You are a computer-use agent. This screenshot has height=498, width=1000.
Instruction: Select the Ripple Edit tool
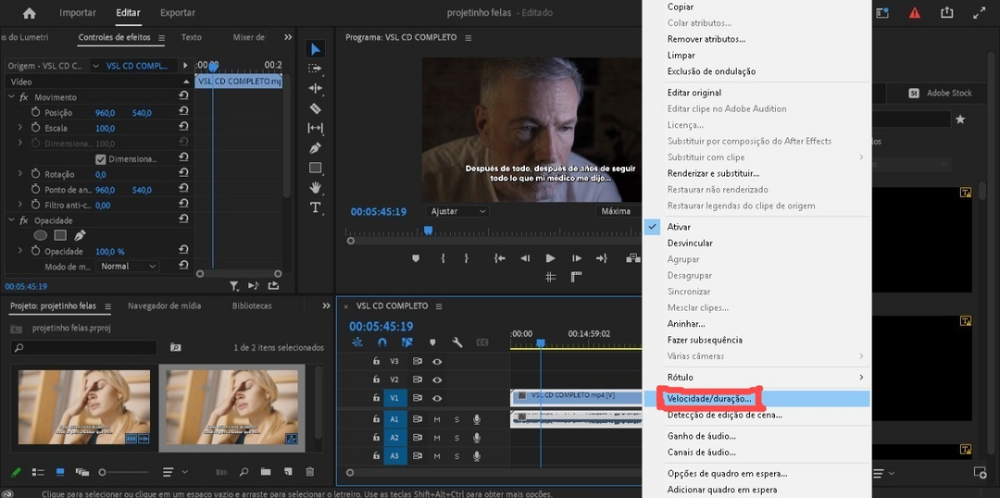click(315, 88)
